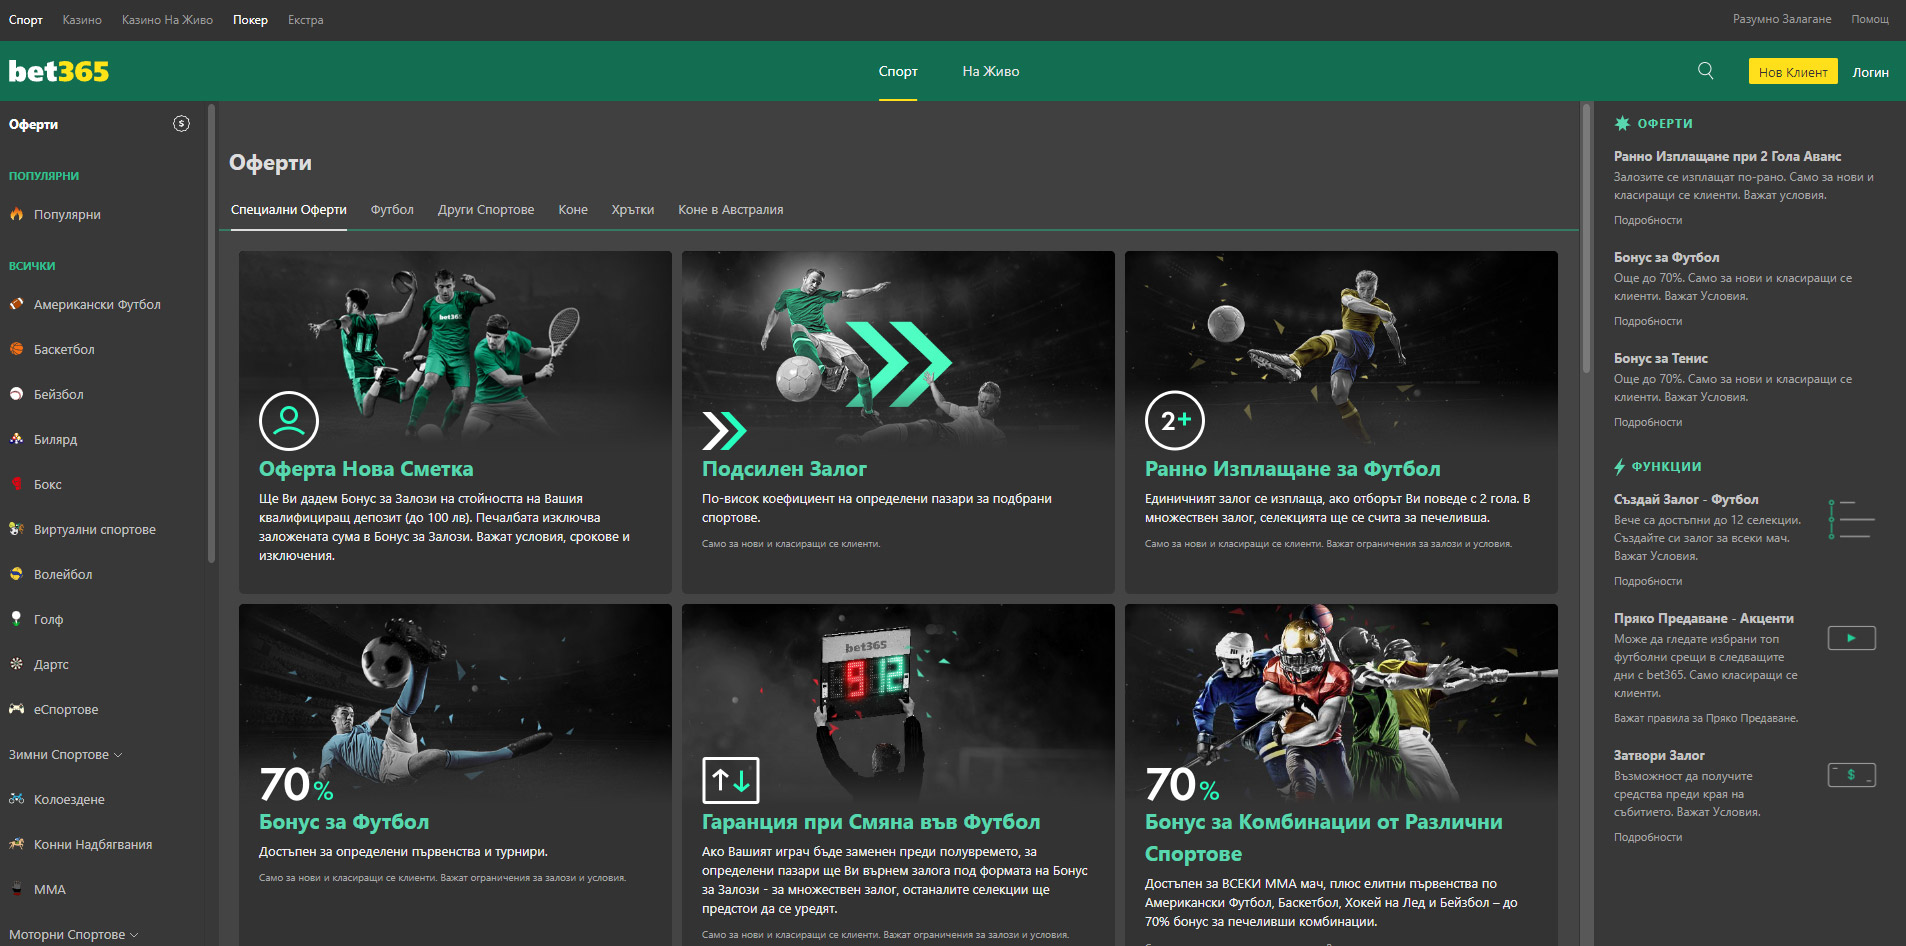
Task: Expand Моторни Спортове in the sidebar
Action: (74, 935)
